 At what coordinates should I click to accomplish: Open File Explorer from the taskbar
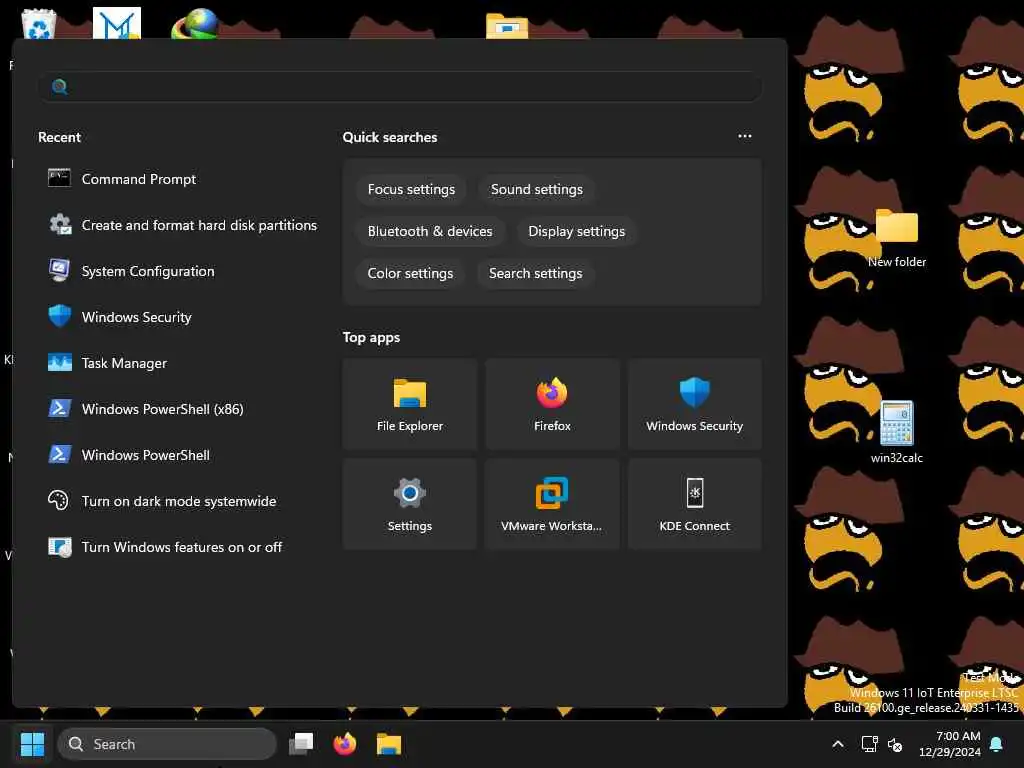(389, 744)
